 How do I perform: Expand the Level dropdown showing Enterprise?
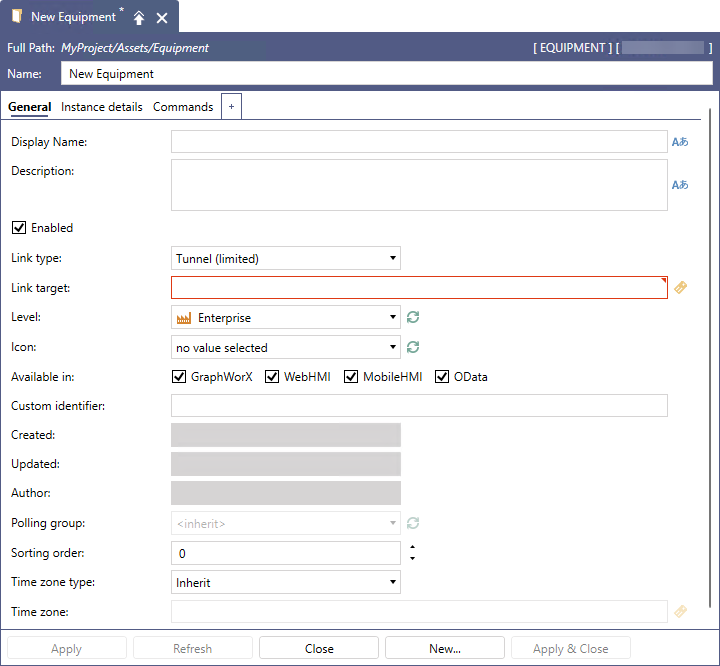286,318
